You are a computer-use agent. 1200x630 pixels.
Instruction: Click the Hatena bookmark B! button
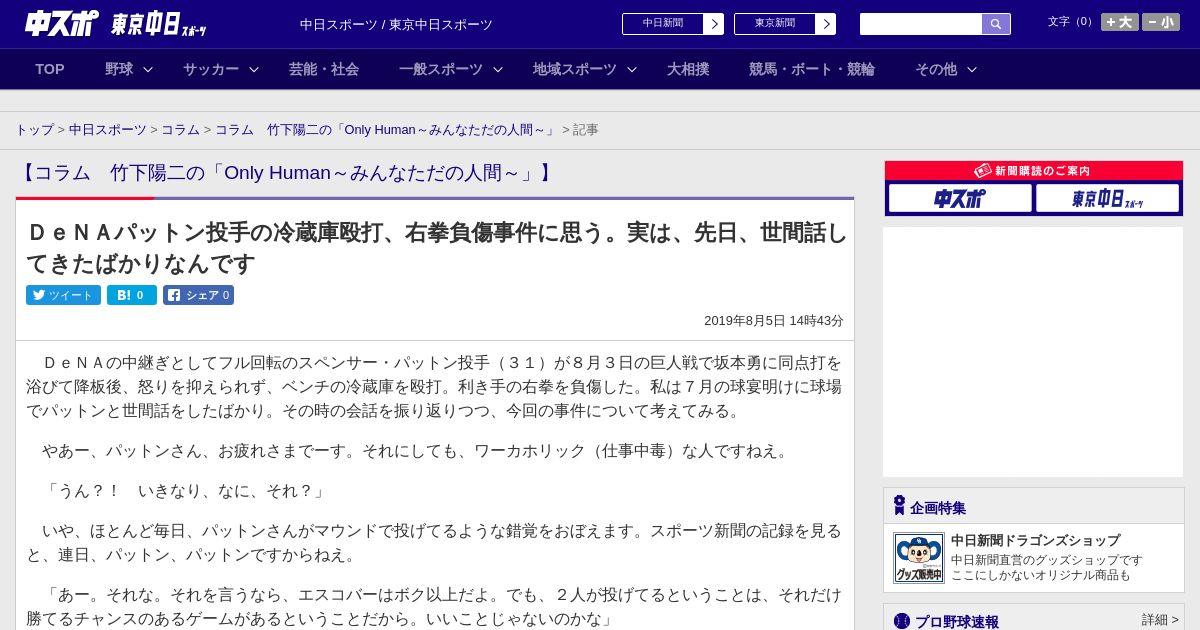click(x=132, y=295)
